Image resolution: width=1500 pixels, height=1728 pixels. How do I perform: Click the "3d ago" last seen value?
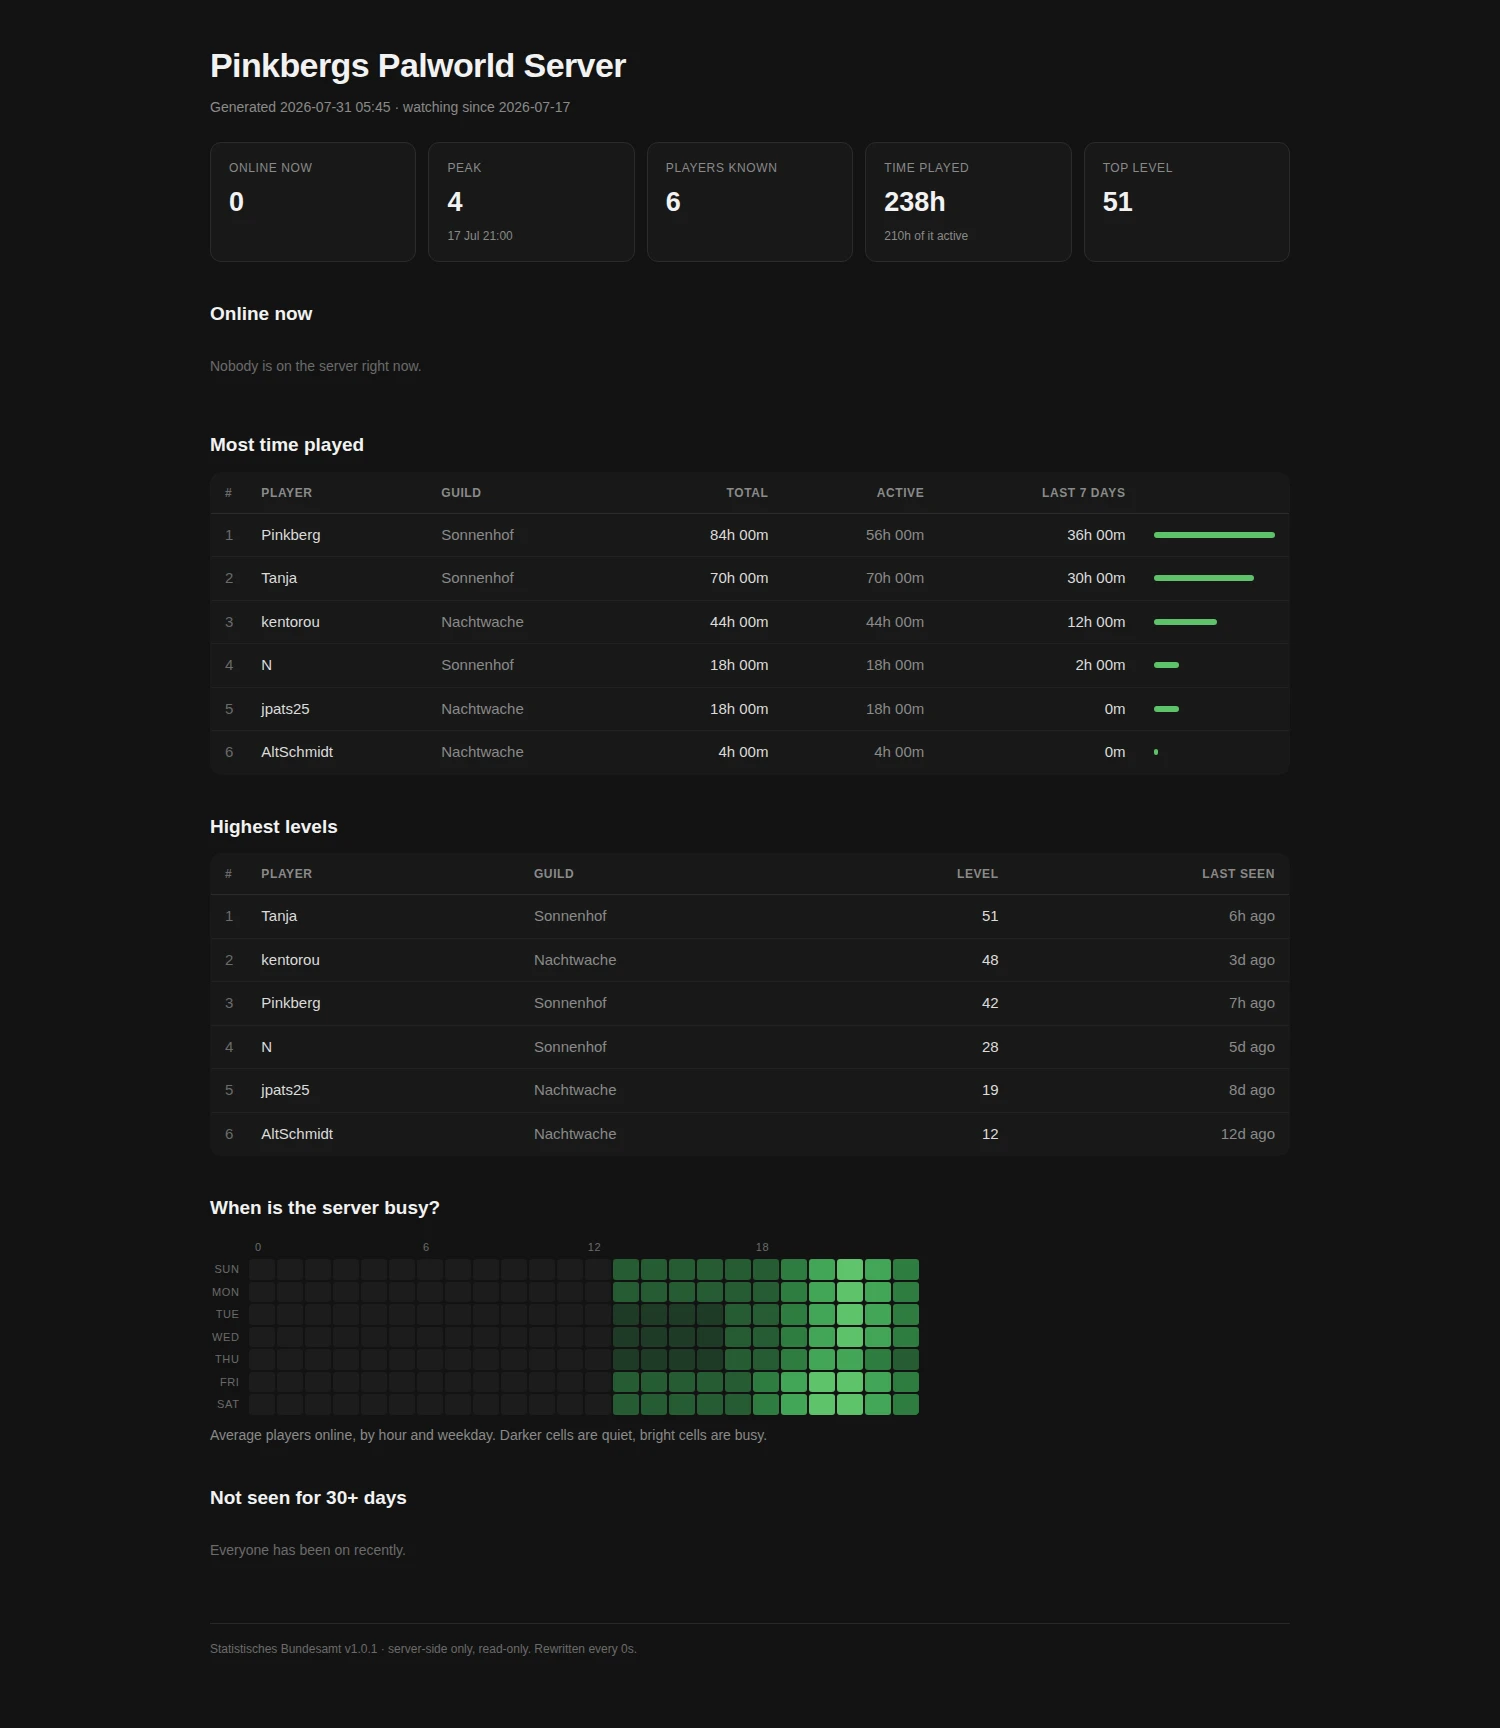tap(1252, 960)
